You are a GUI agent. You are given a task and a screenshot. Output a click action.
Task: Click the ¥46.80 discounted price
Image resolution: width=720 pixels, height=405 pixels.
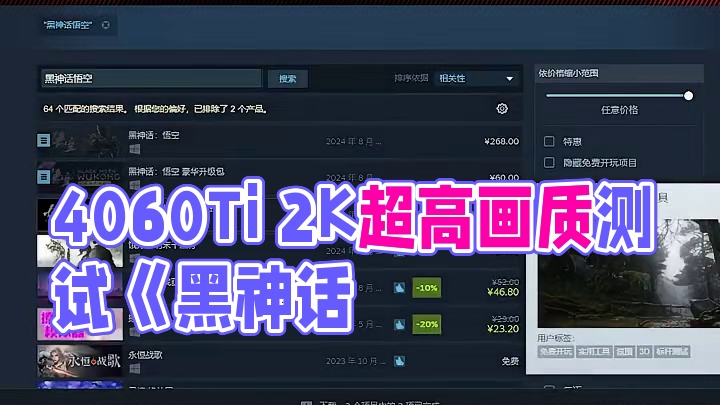tap(503, 292)
